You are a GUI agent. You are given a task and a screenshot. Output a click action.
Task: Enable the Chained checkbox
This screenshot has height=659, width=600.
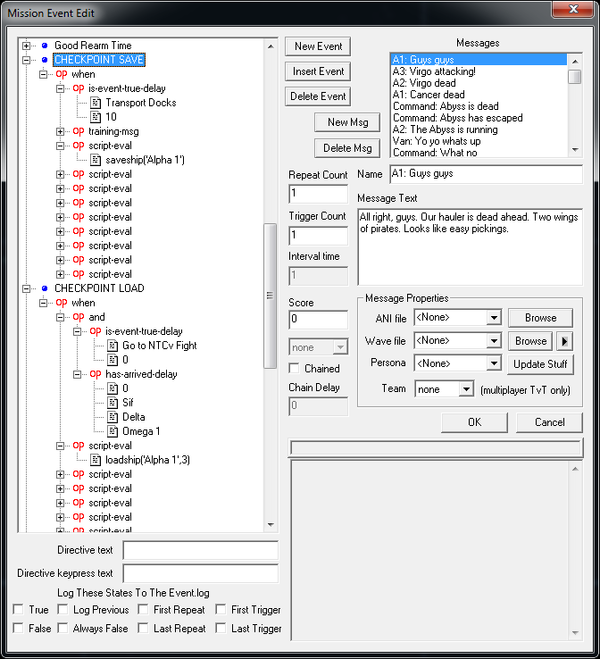(x=294, y=369)
